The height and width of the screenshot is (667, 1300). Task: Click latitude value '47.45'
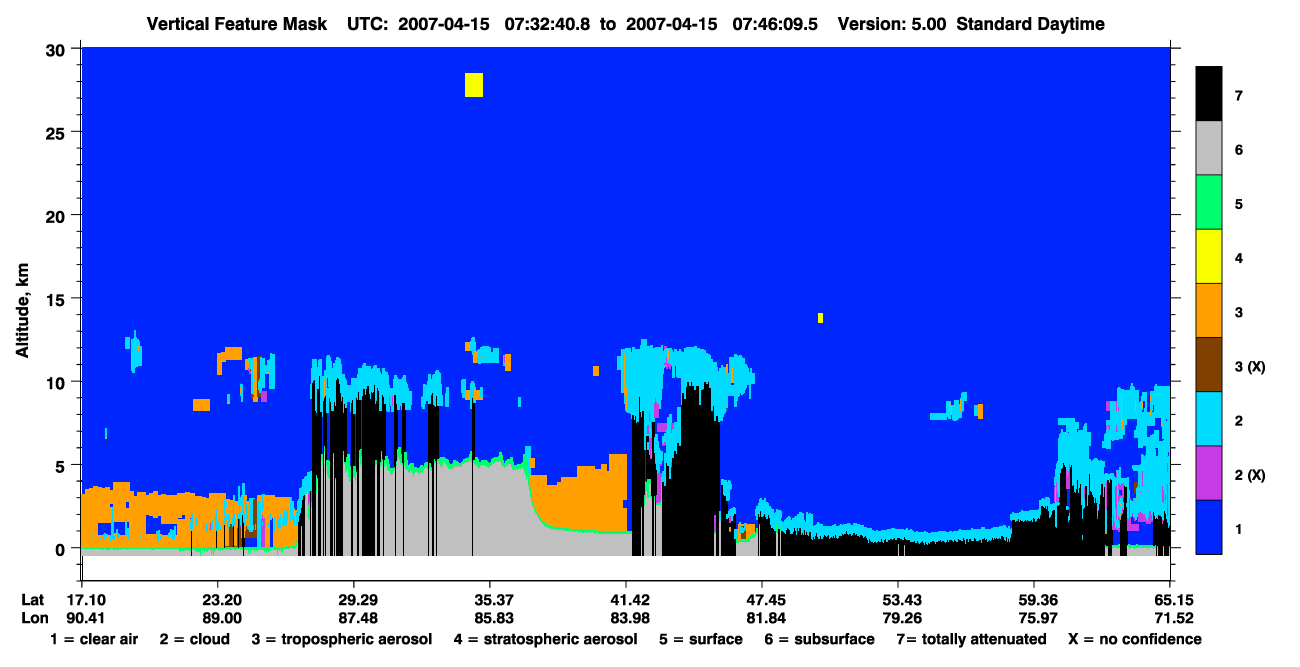tap(762, 600)
